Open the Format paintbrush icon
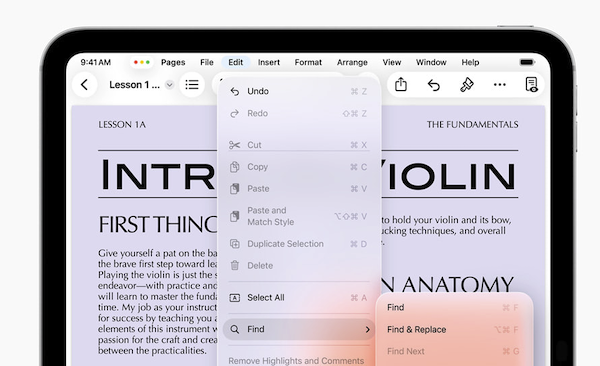 [466, 85]
